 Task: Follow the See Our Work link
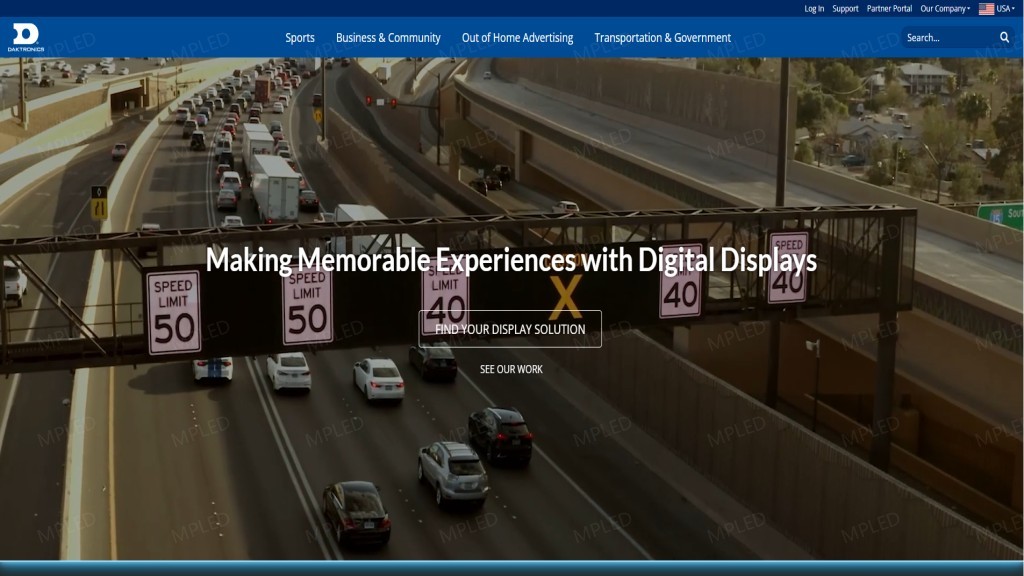(x=511, y=369)
